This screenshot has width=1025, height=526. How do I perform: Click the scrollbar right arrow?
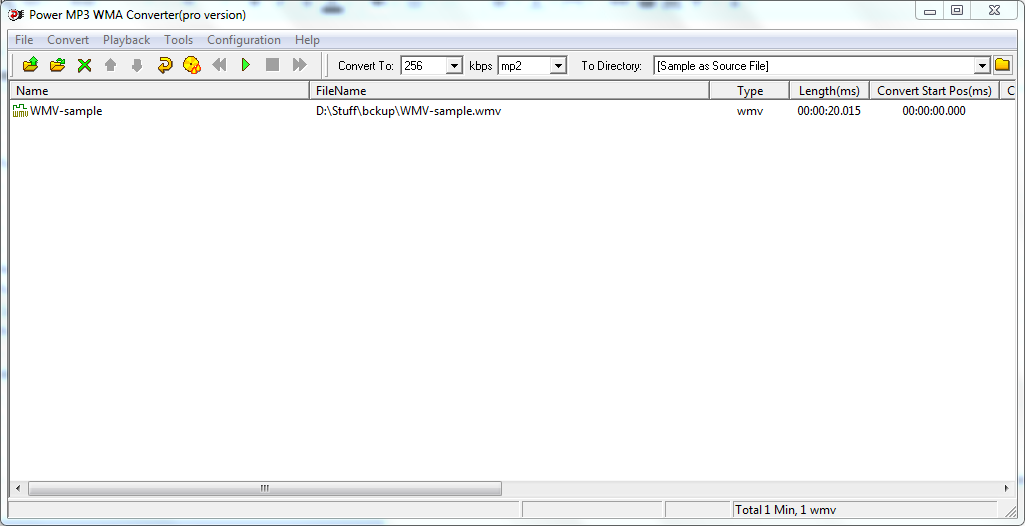tap(1007, 488)
